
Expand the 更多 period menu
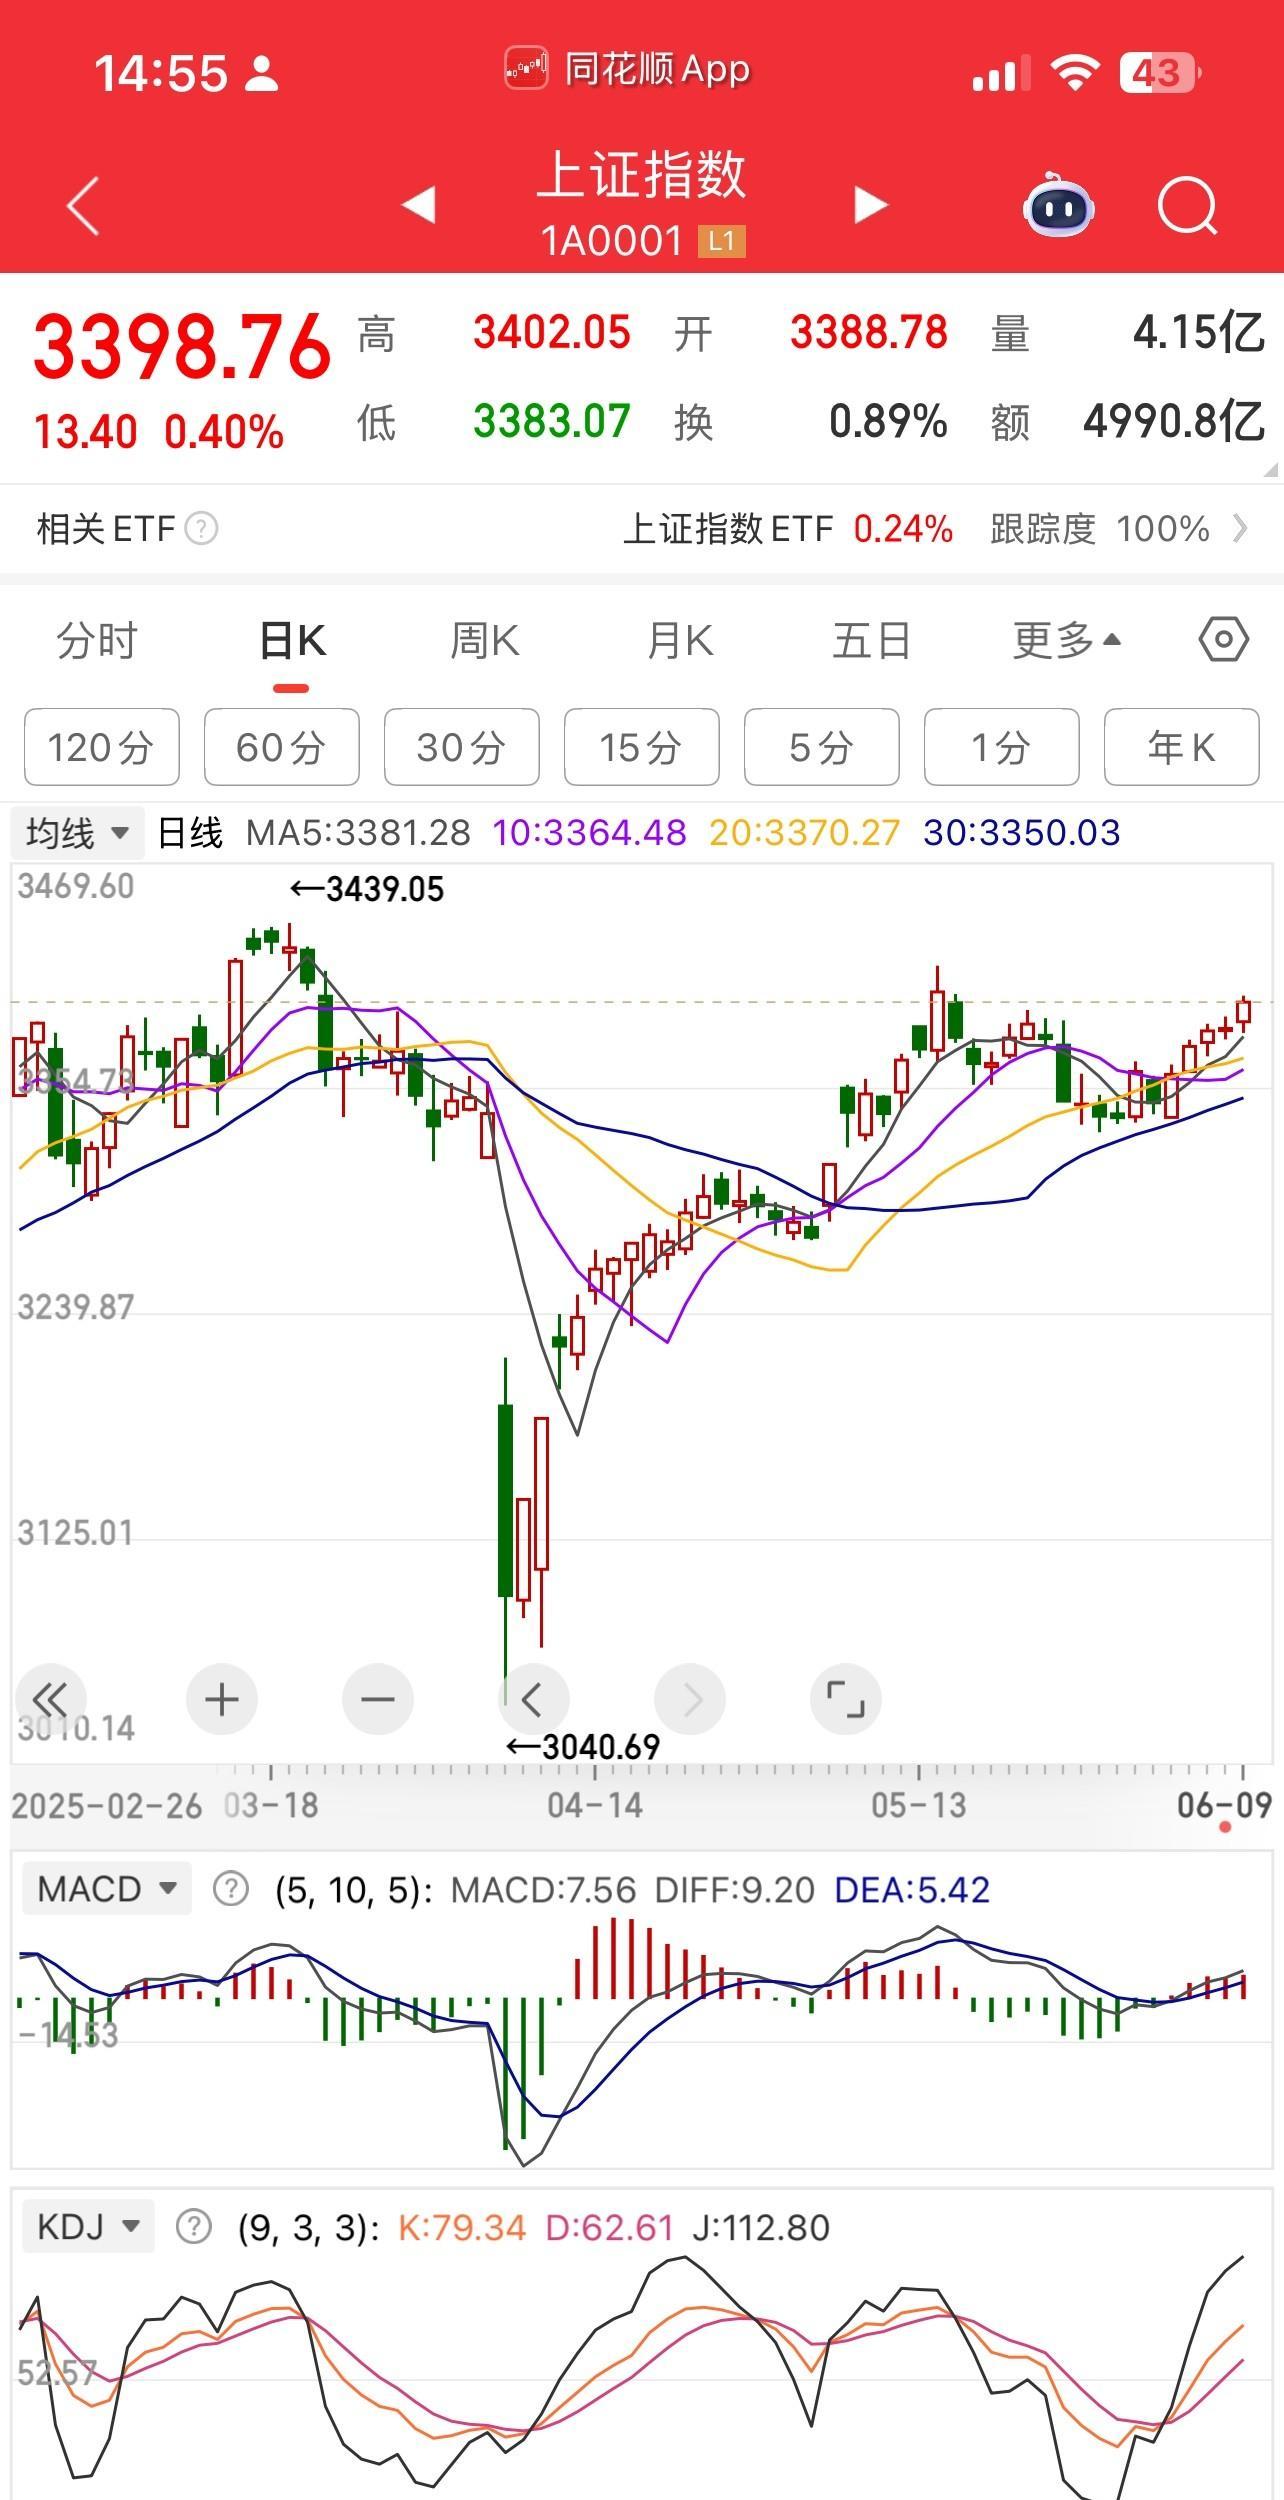click(1066, 640)
